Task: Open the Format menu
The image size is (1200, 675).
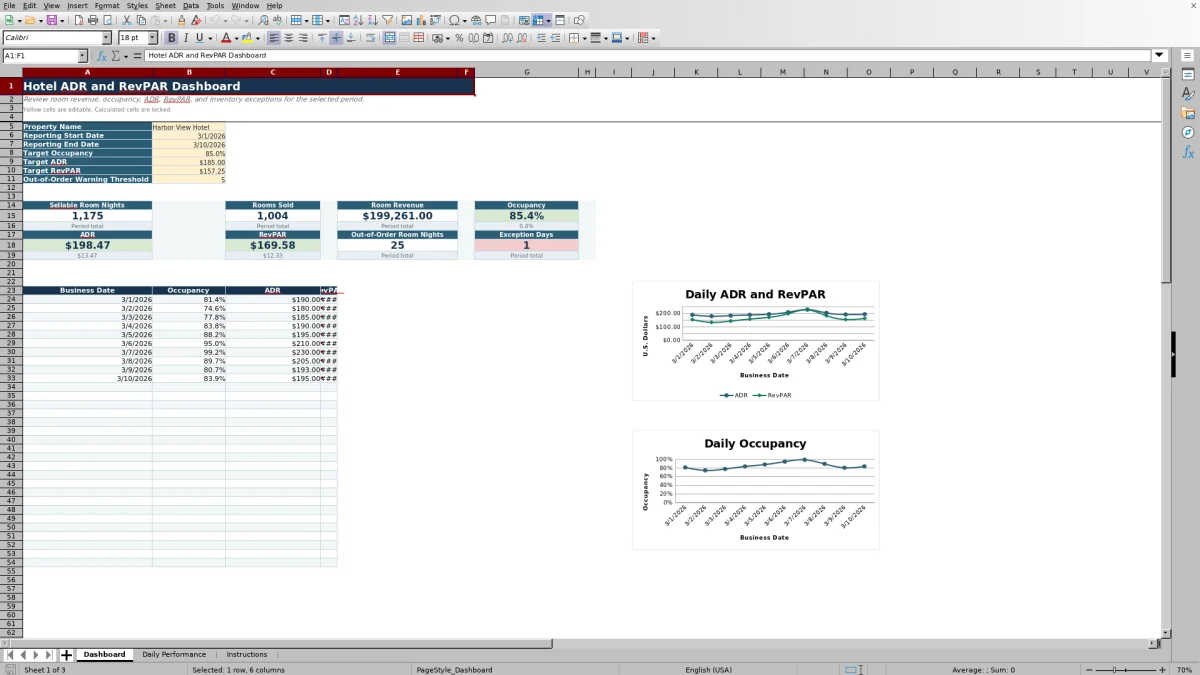Action: coord(107,5)
